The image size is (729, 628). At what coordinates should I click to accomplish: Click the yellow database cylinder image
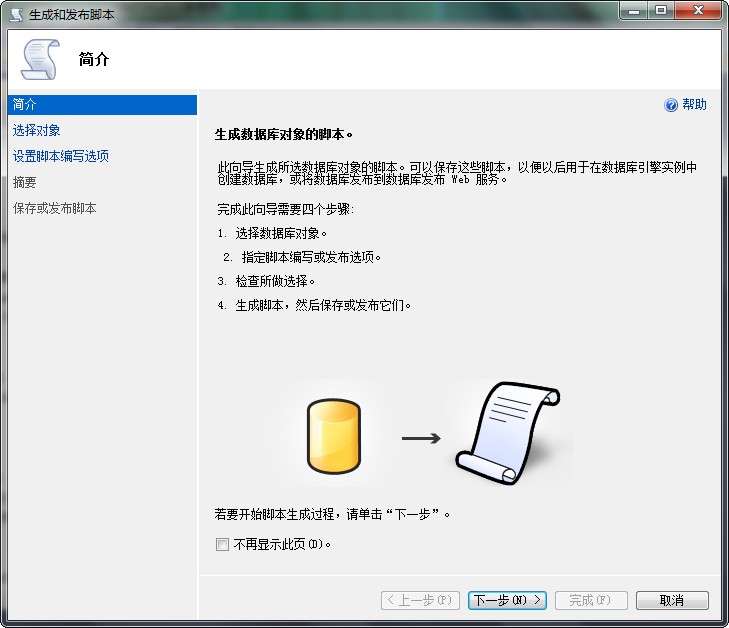[x=334, y=436]
